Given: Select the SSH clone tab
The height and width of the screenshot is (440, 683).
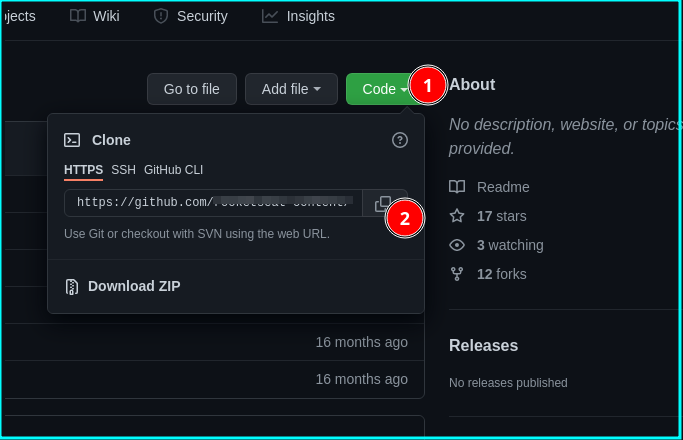Looking at the screenshot, I should [x=123, y=170].
